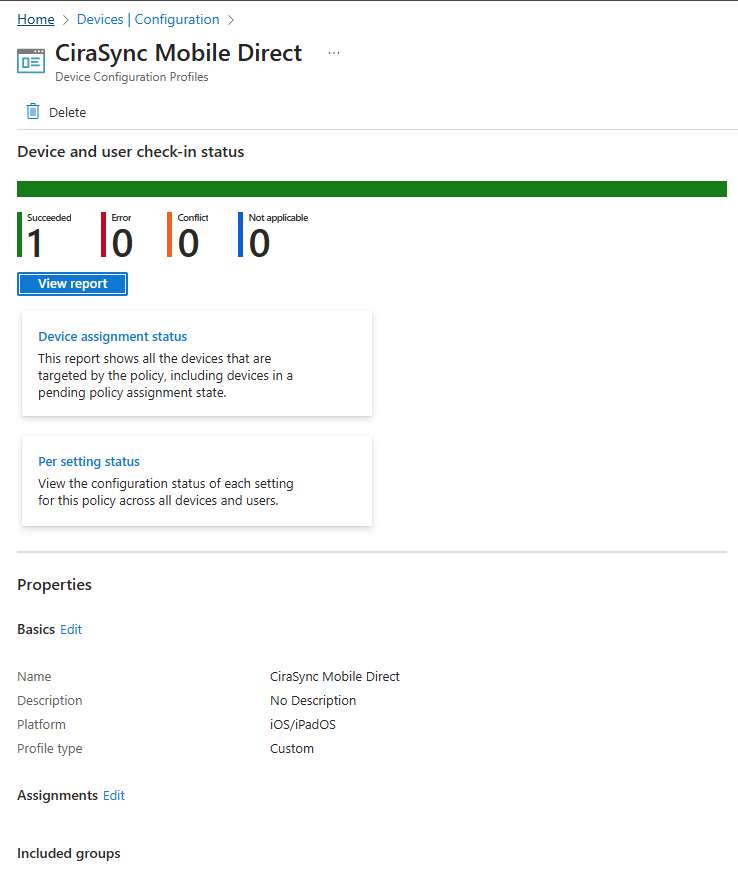
Task: Click the Error count value
Action: click(122, 243)
